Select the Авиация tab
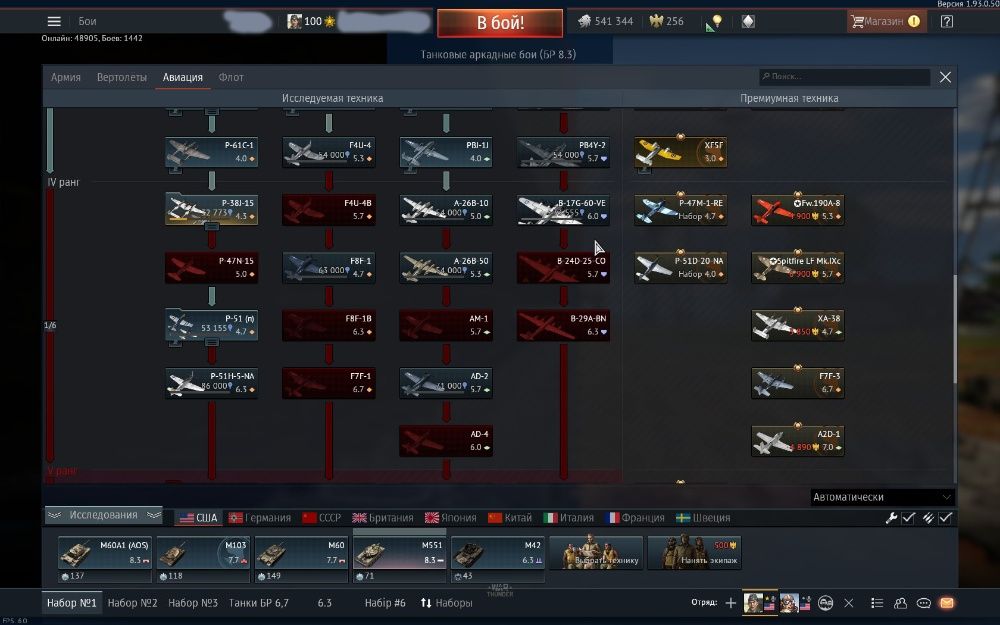 tap(182, 77)
